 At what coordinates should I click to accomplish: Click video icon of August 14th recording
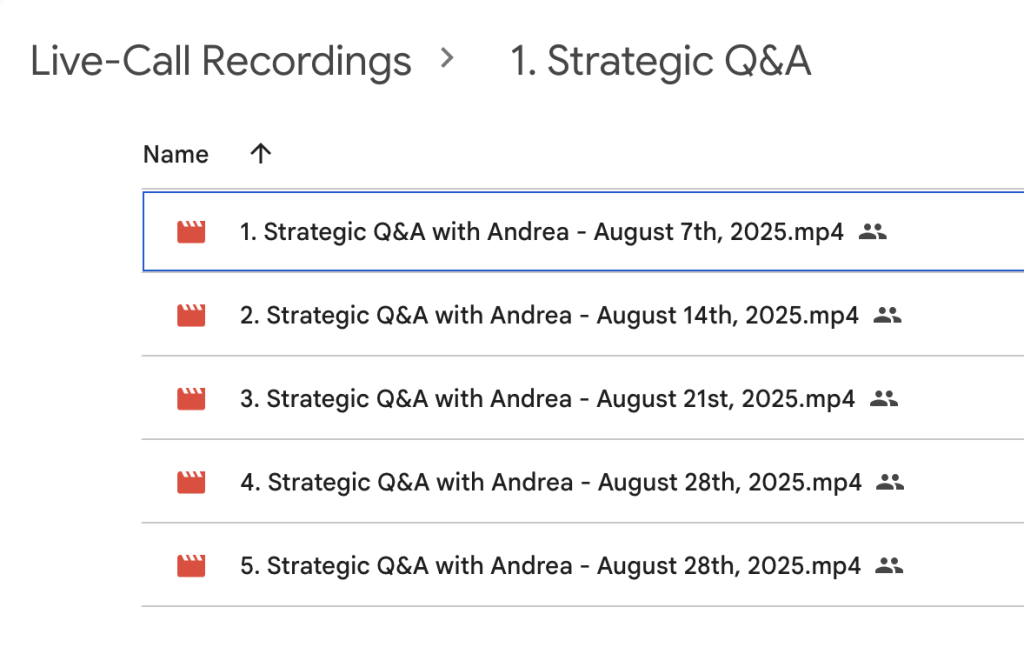(x=191, y=316)
